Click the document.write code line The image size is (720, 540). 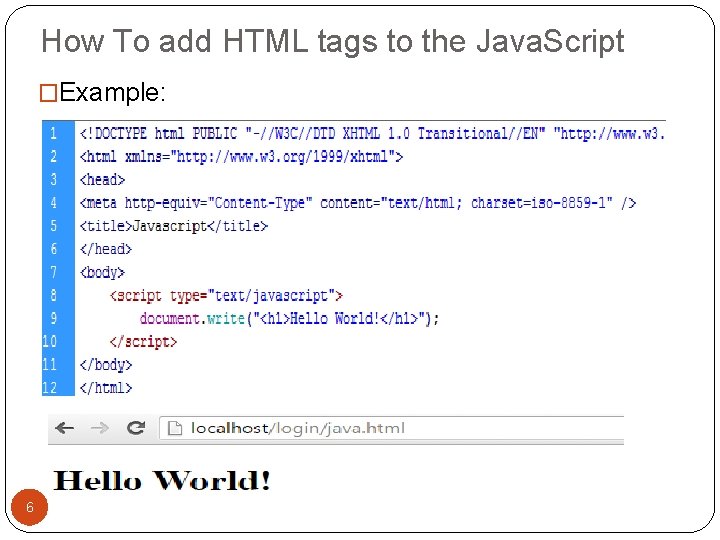tap(289, 318)
